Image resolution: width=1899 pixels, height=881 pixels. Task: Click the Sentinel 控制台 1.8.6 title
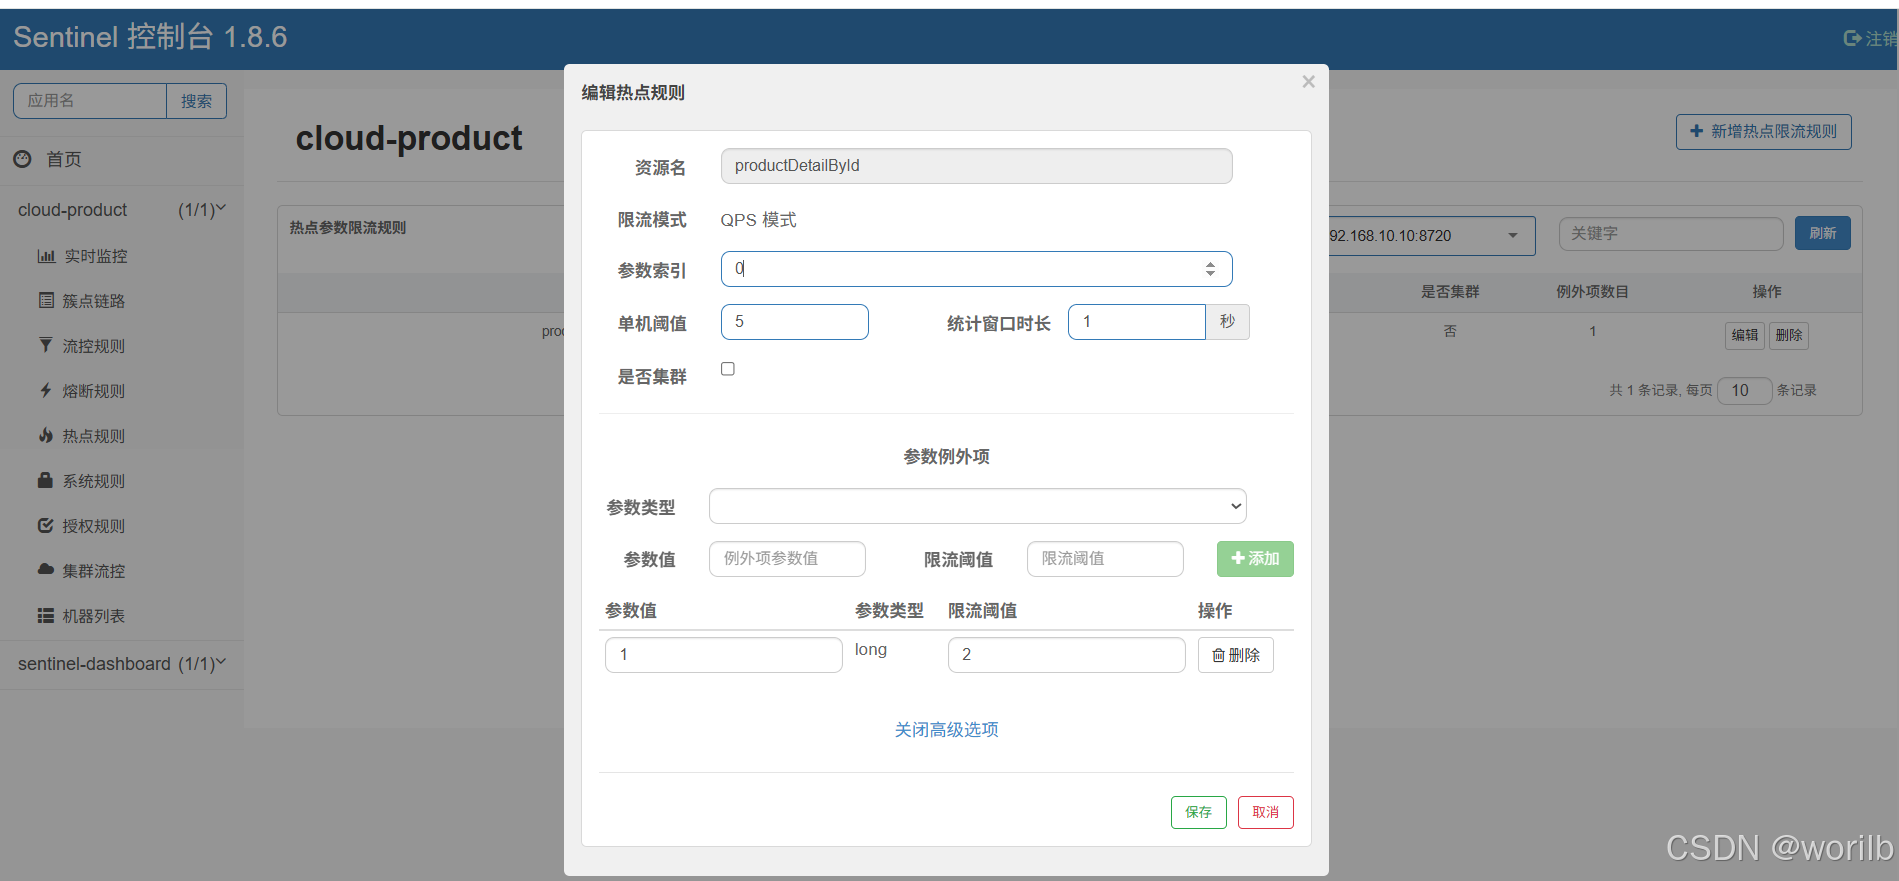click(150, 37)
